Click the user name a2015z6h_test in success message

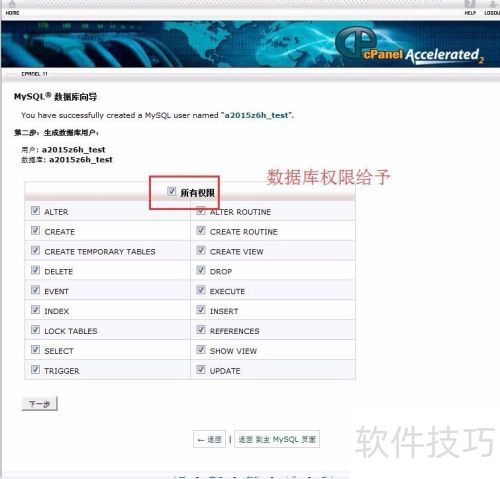(256, 115)
